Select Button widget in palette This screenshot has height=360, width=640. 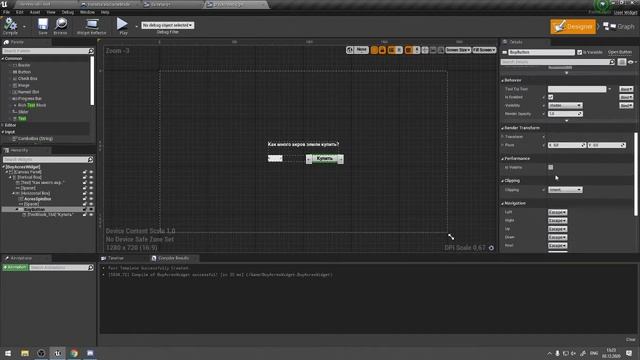pos(24,72)
